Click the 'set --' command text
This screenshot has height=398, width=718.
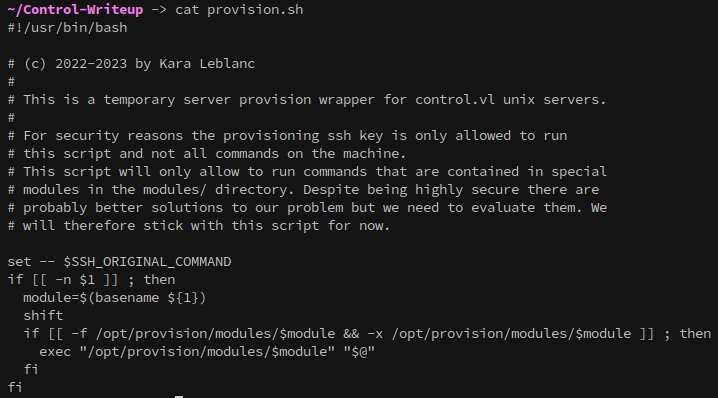tap(31, 262)
